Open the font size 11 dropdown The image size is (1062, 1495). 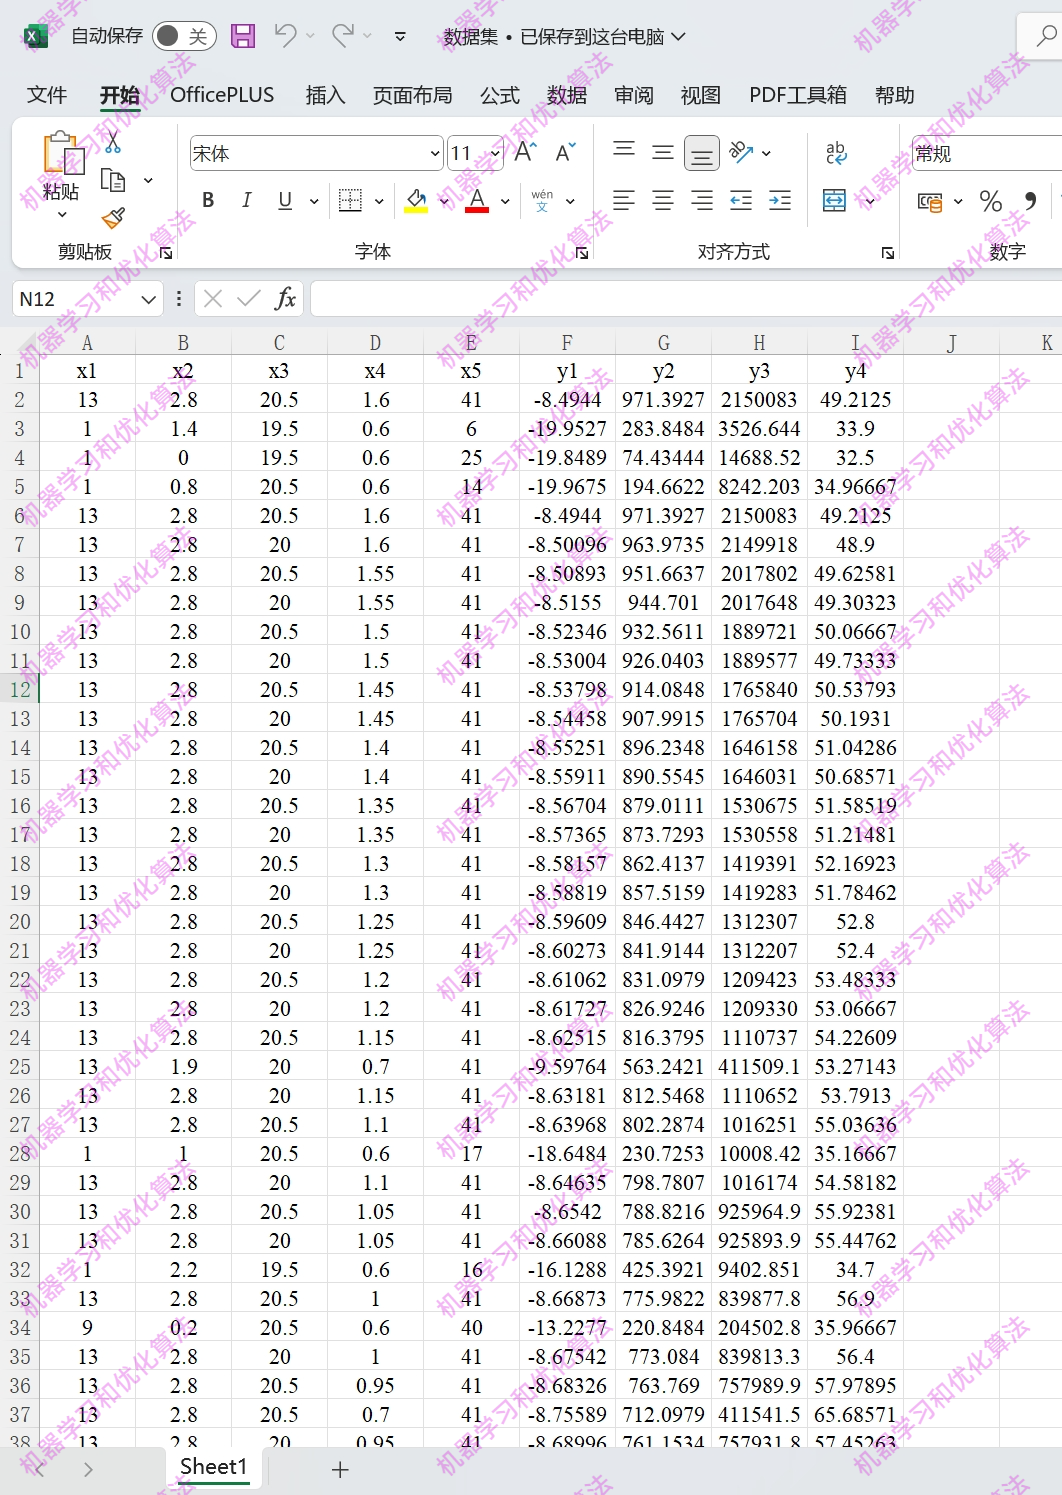click(x=495, y=153)
